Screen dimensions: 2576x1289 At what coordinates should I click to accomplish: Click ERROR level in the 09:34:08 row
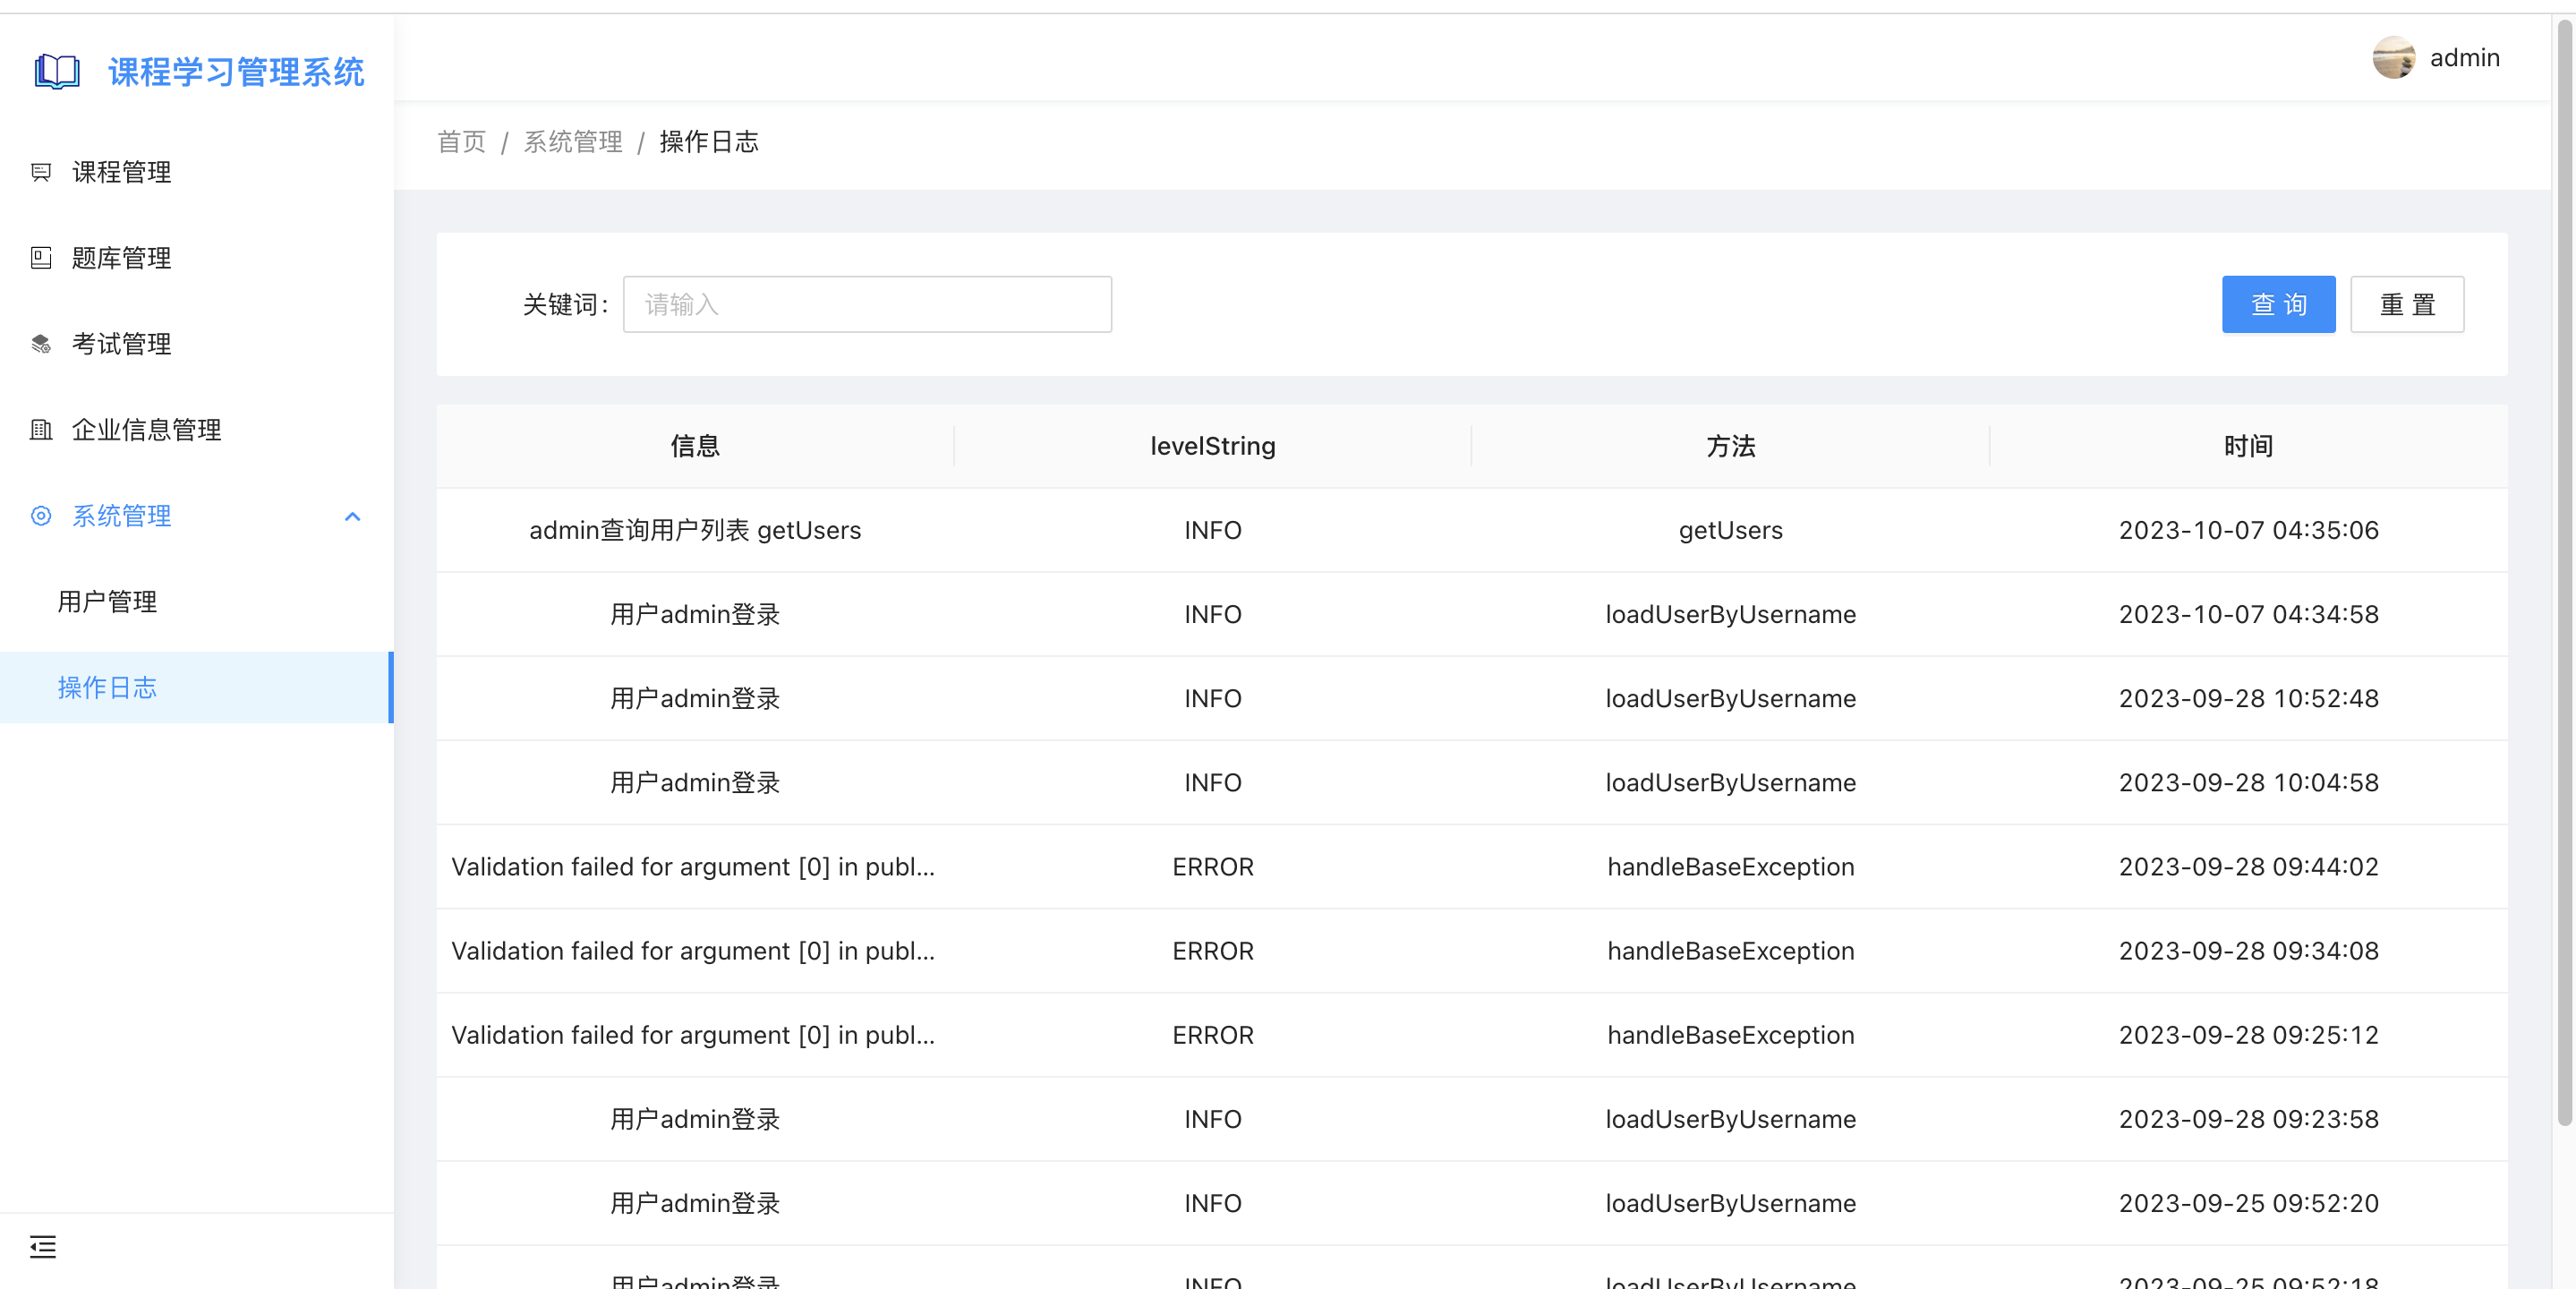point(1213,950)
